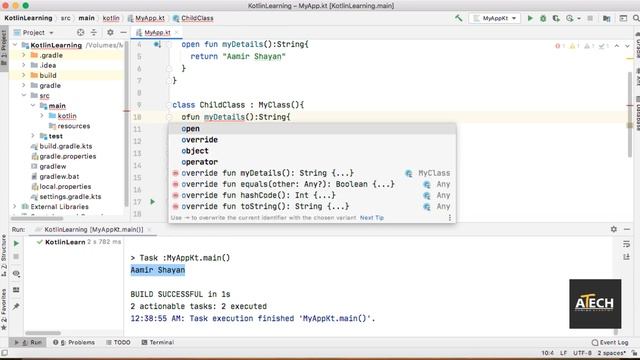Screen dimensions: 640x360
Task: Select override fun myDetails() suggestion
Action: click(312, 173)
